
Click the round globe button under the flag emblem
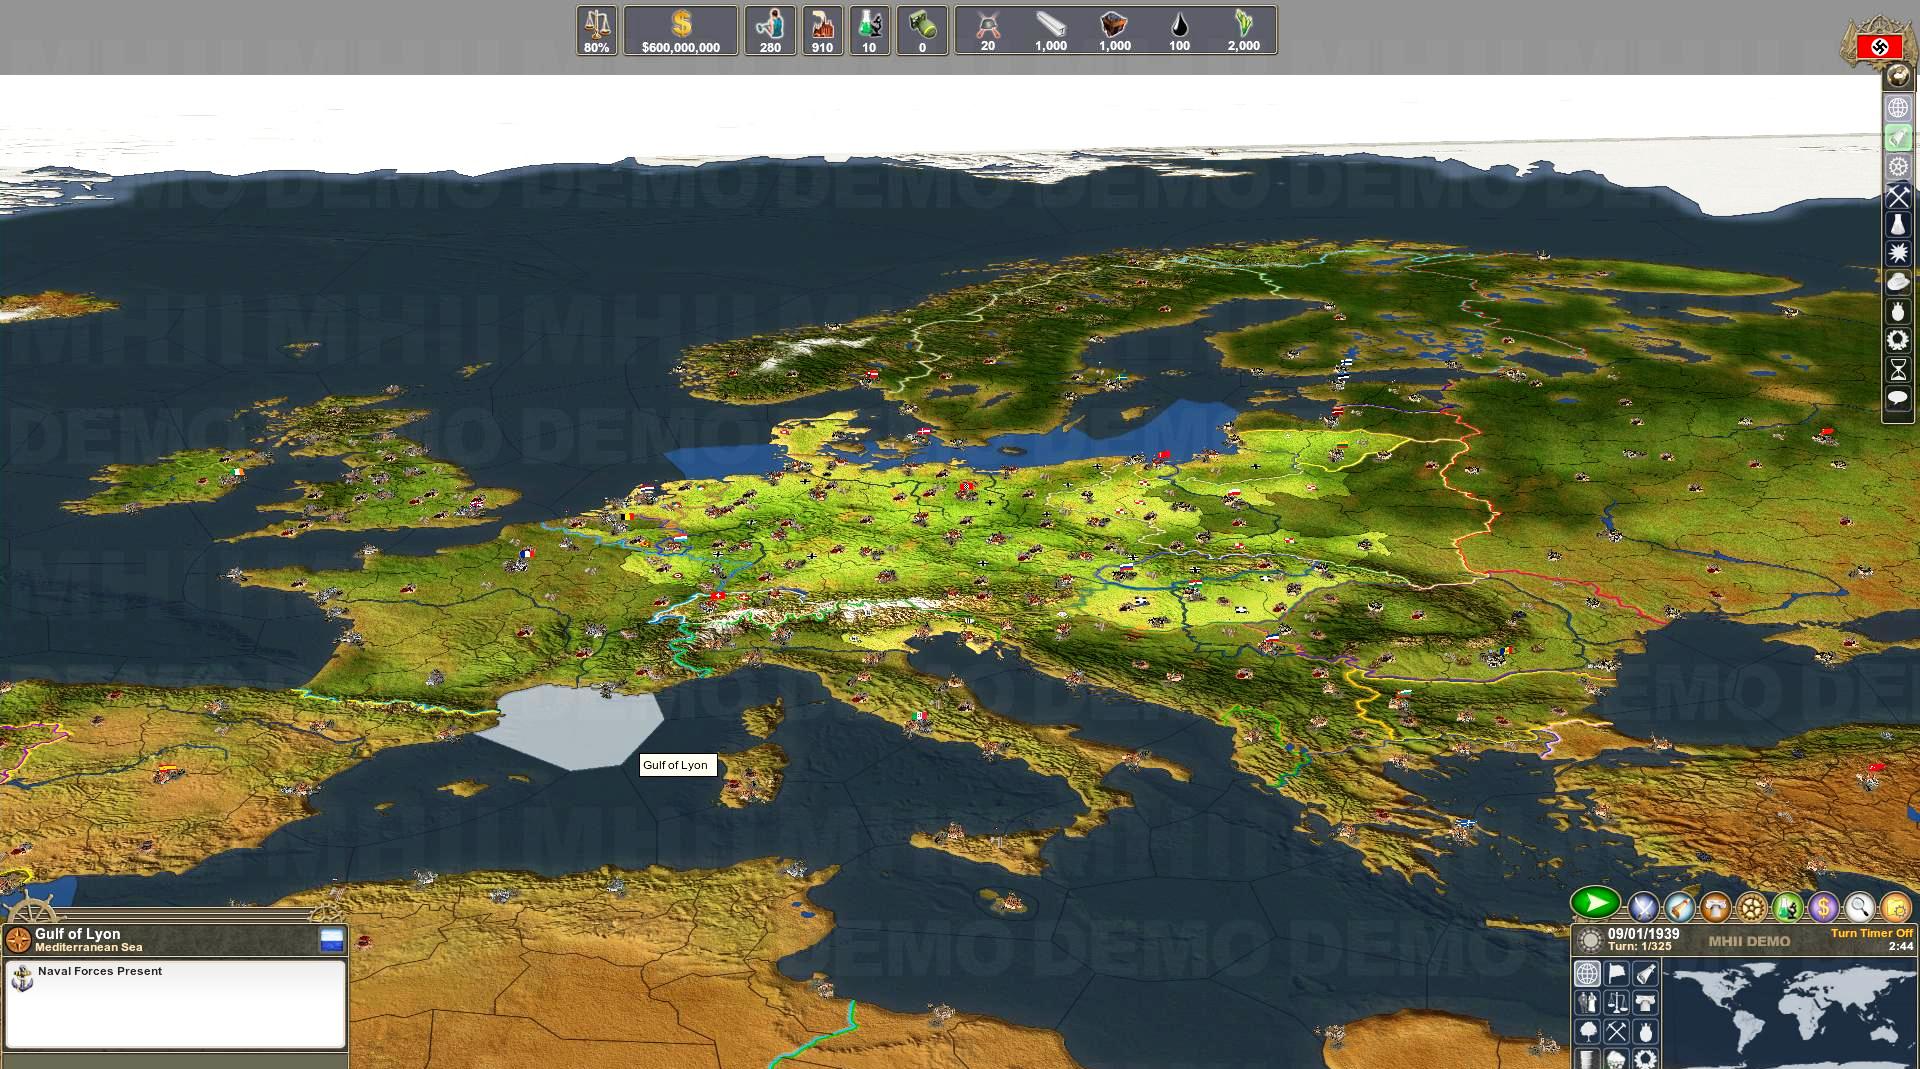tap(1897, 77)
